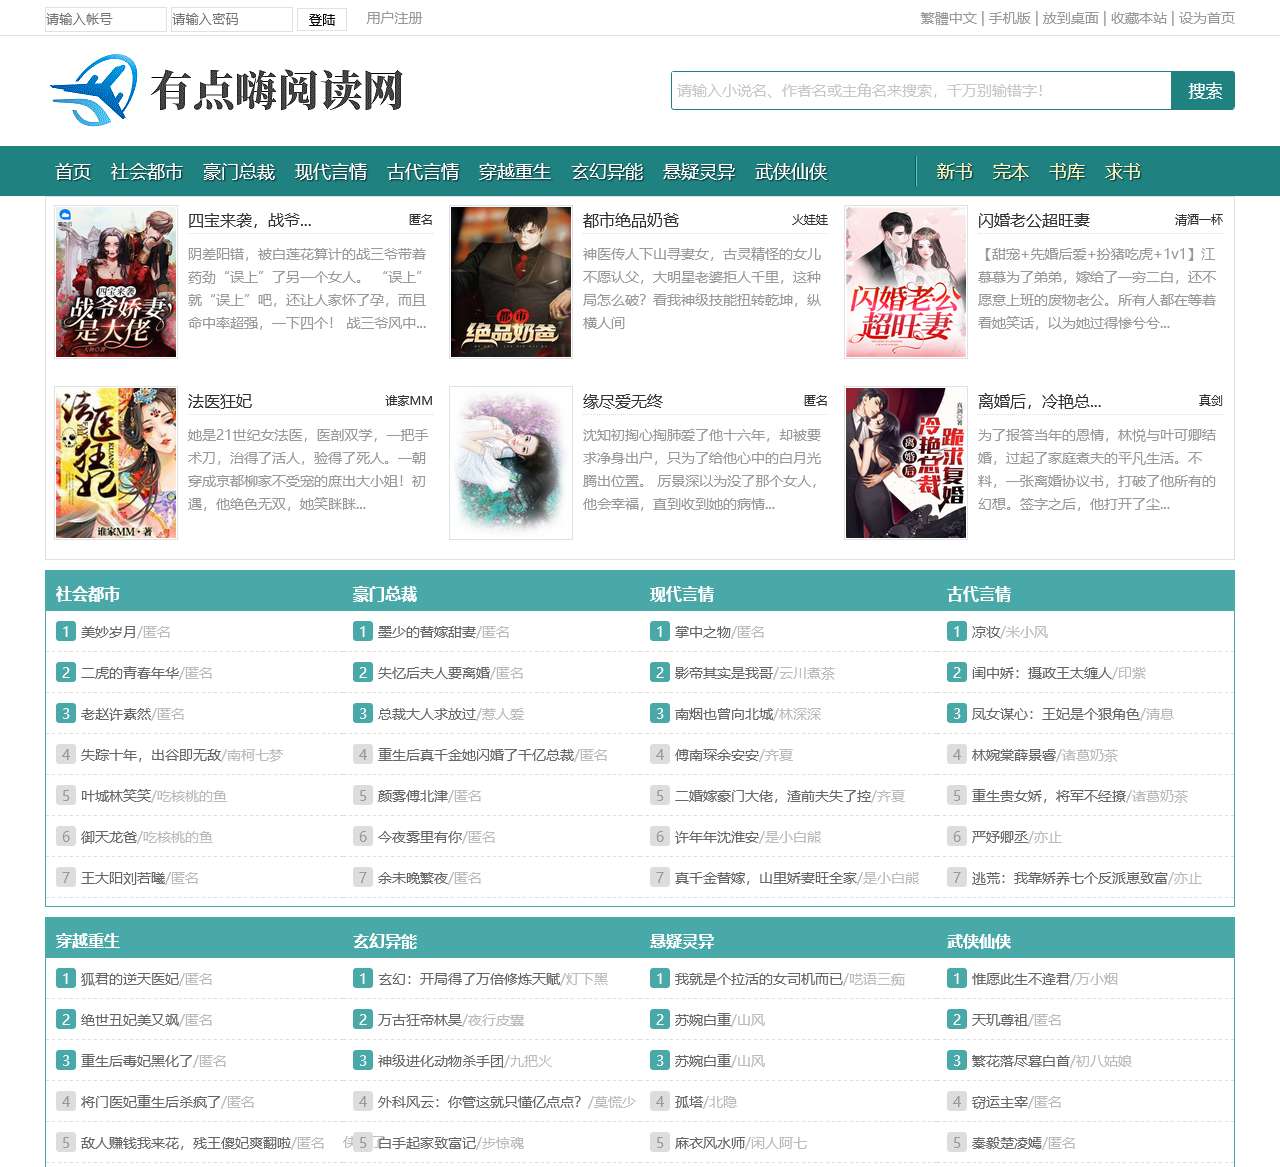
Task: Open the 闪婚老公超旺妻 book cover
Action: point(906,282)
